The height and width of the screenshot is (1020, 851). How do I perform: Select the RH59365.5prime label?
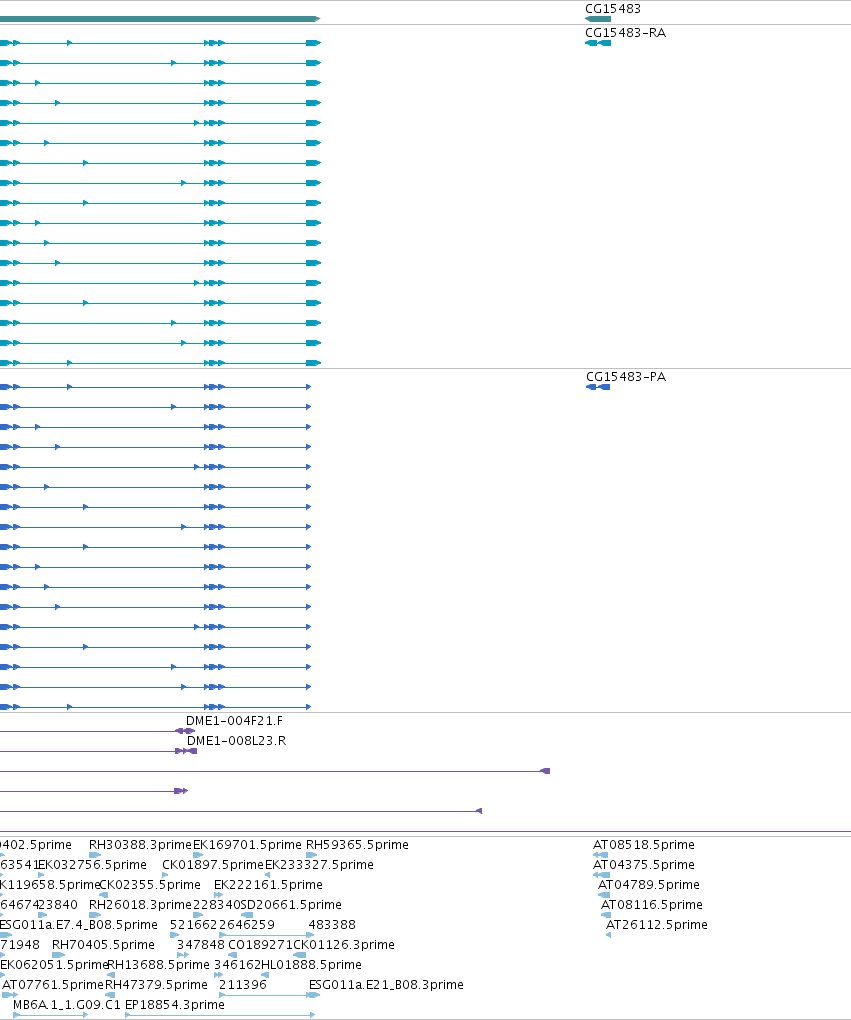(357, 844)
